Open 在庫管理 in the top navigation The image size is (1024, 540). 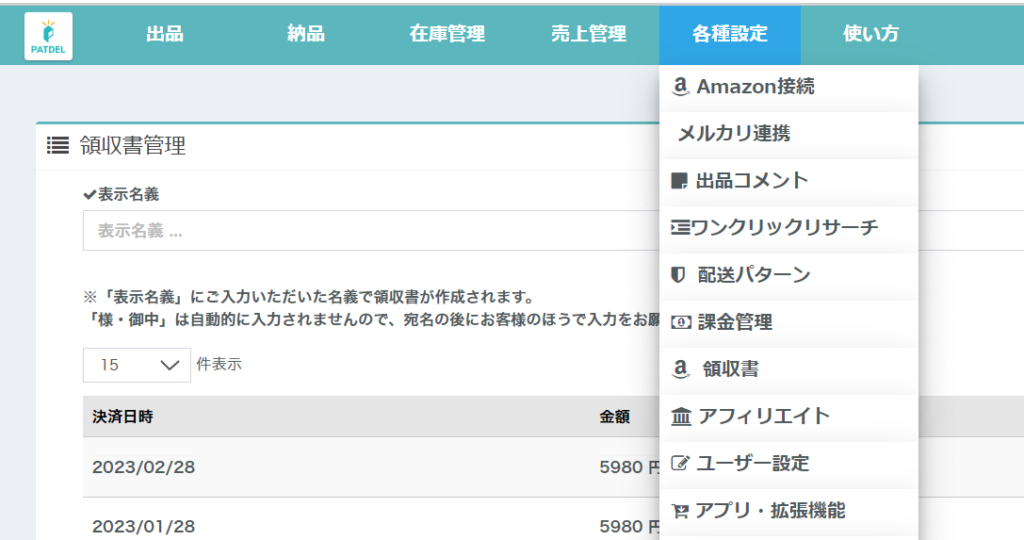tap(447, 34)
